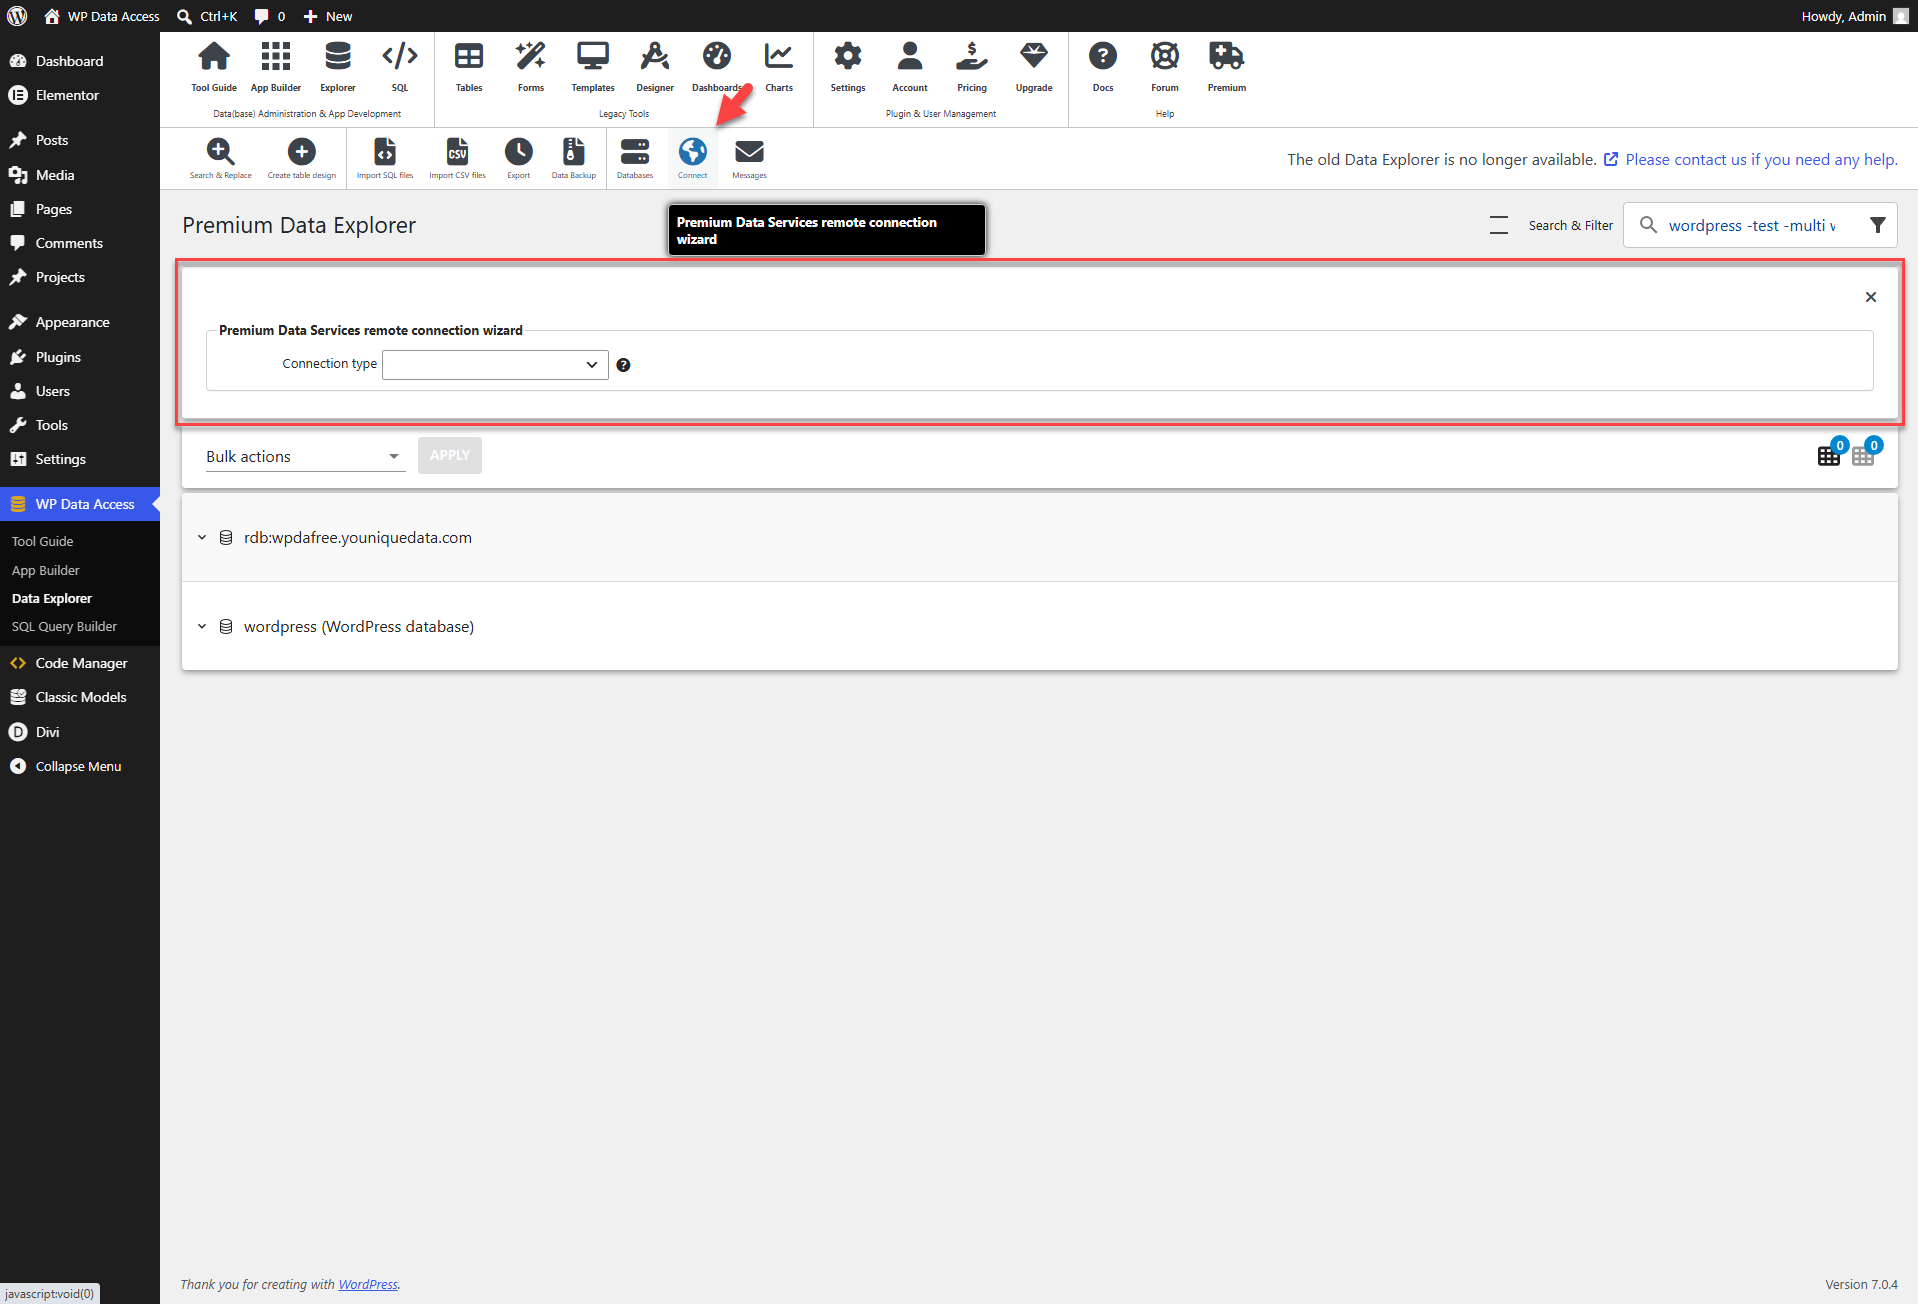Click the dark selected-tables counter icon
1918x1304 pixels.
click(x=1829, y=455)
